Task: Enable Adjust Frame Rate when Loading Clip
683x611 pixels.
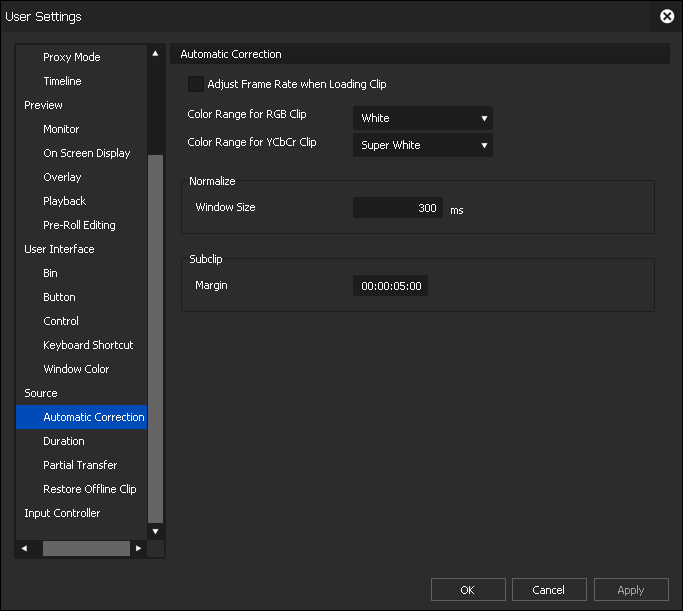Action: [196, 85]
